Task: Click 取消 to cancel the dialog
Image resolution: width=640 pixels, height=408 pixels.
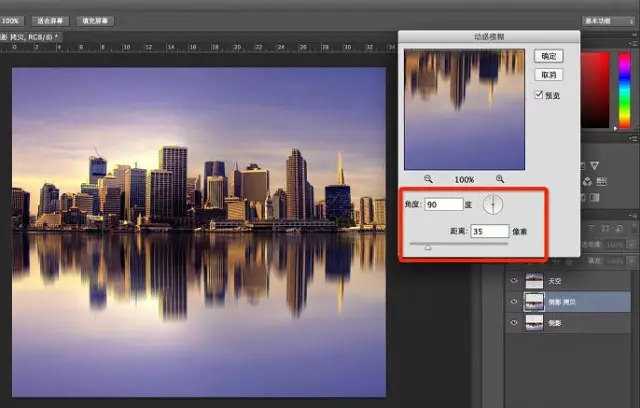Action: 550,75
